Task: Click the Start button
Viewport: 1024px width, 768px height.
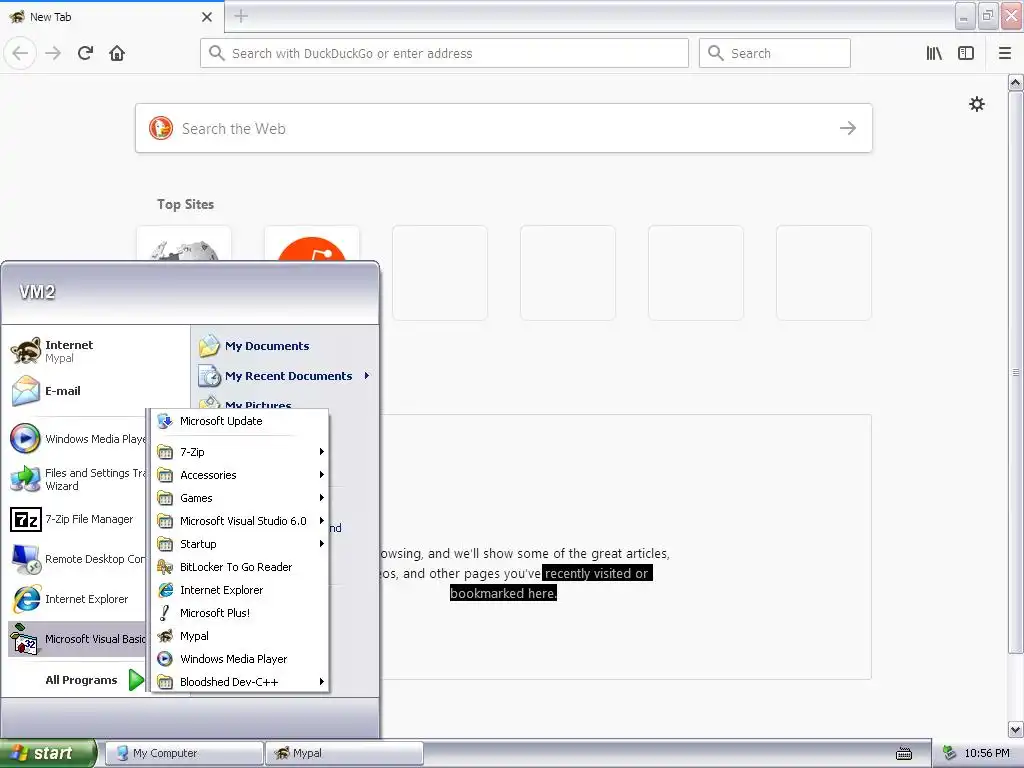Action: point(48,753)
